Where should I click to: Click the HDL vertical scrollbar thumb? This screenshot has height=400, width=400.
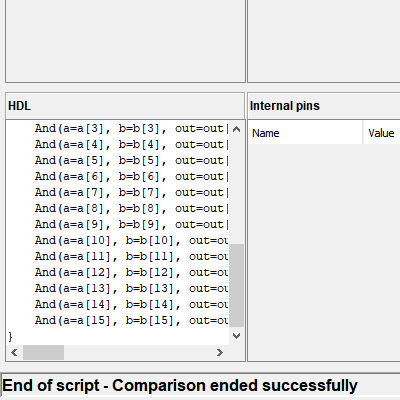236,285
